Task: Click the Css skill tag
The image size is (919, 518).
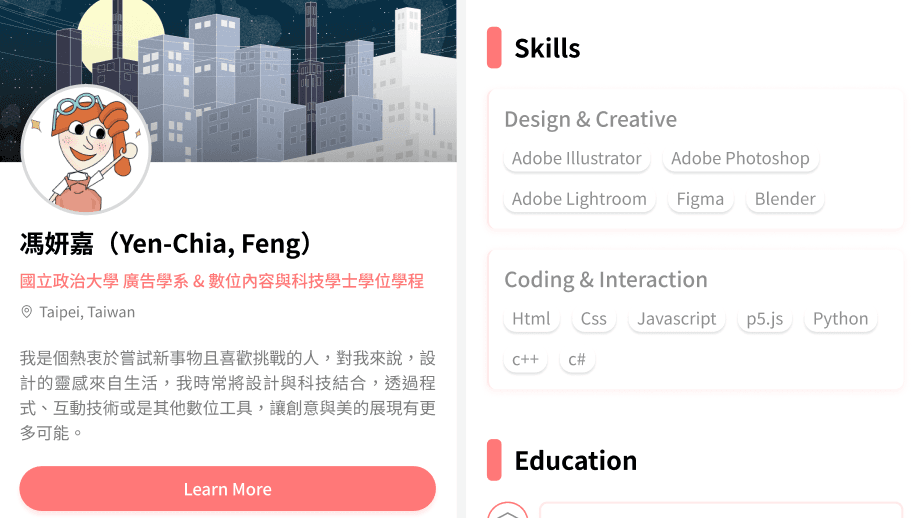Action: pos(594,319)
